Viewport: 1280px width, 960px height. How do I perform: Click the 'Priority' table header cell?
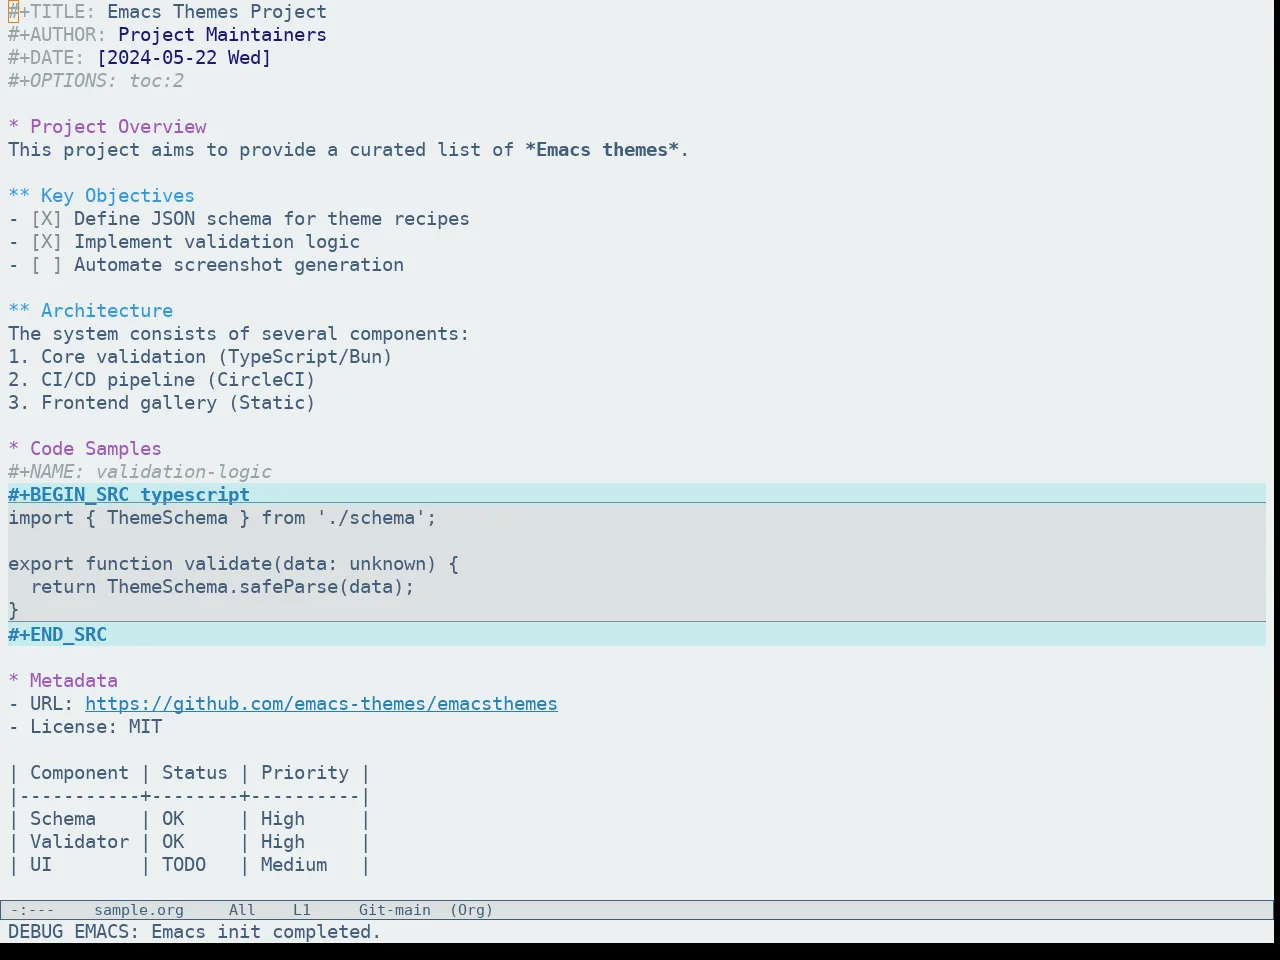pos(305,773)
